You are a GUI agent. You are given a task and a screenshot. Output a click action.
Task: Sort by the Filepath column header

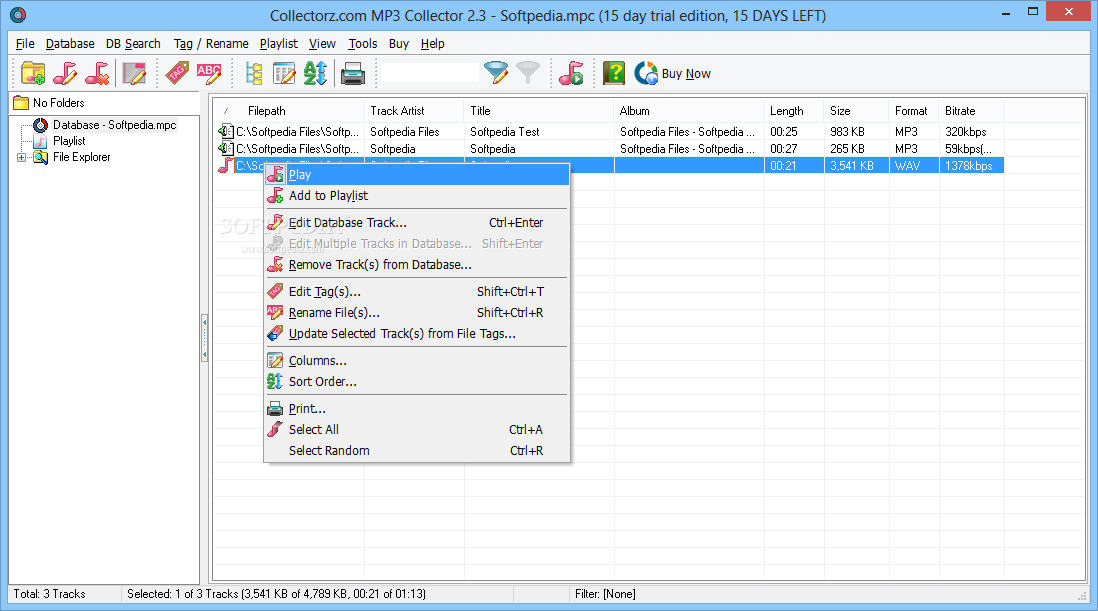289,111
